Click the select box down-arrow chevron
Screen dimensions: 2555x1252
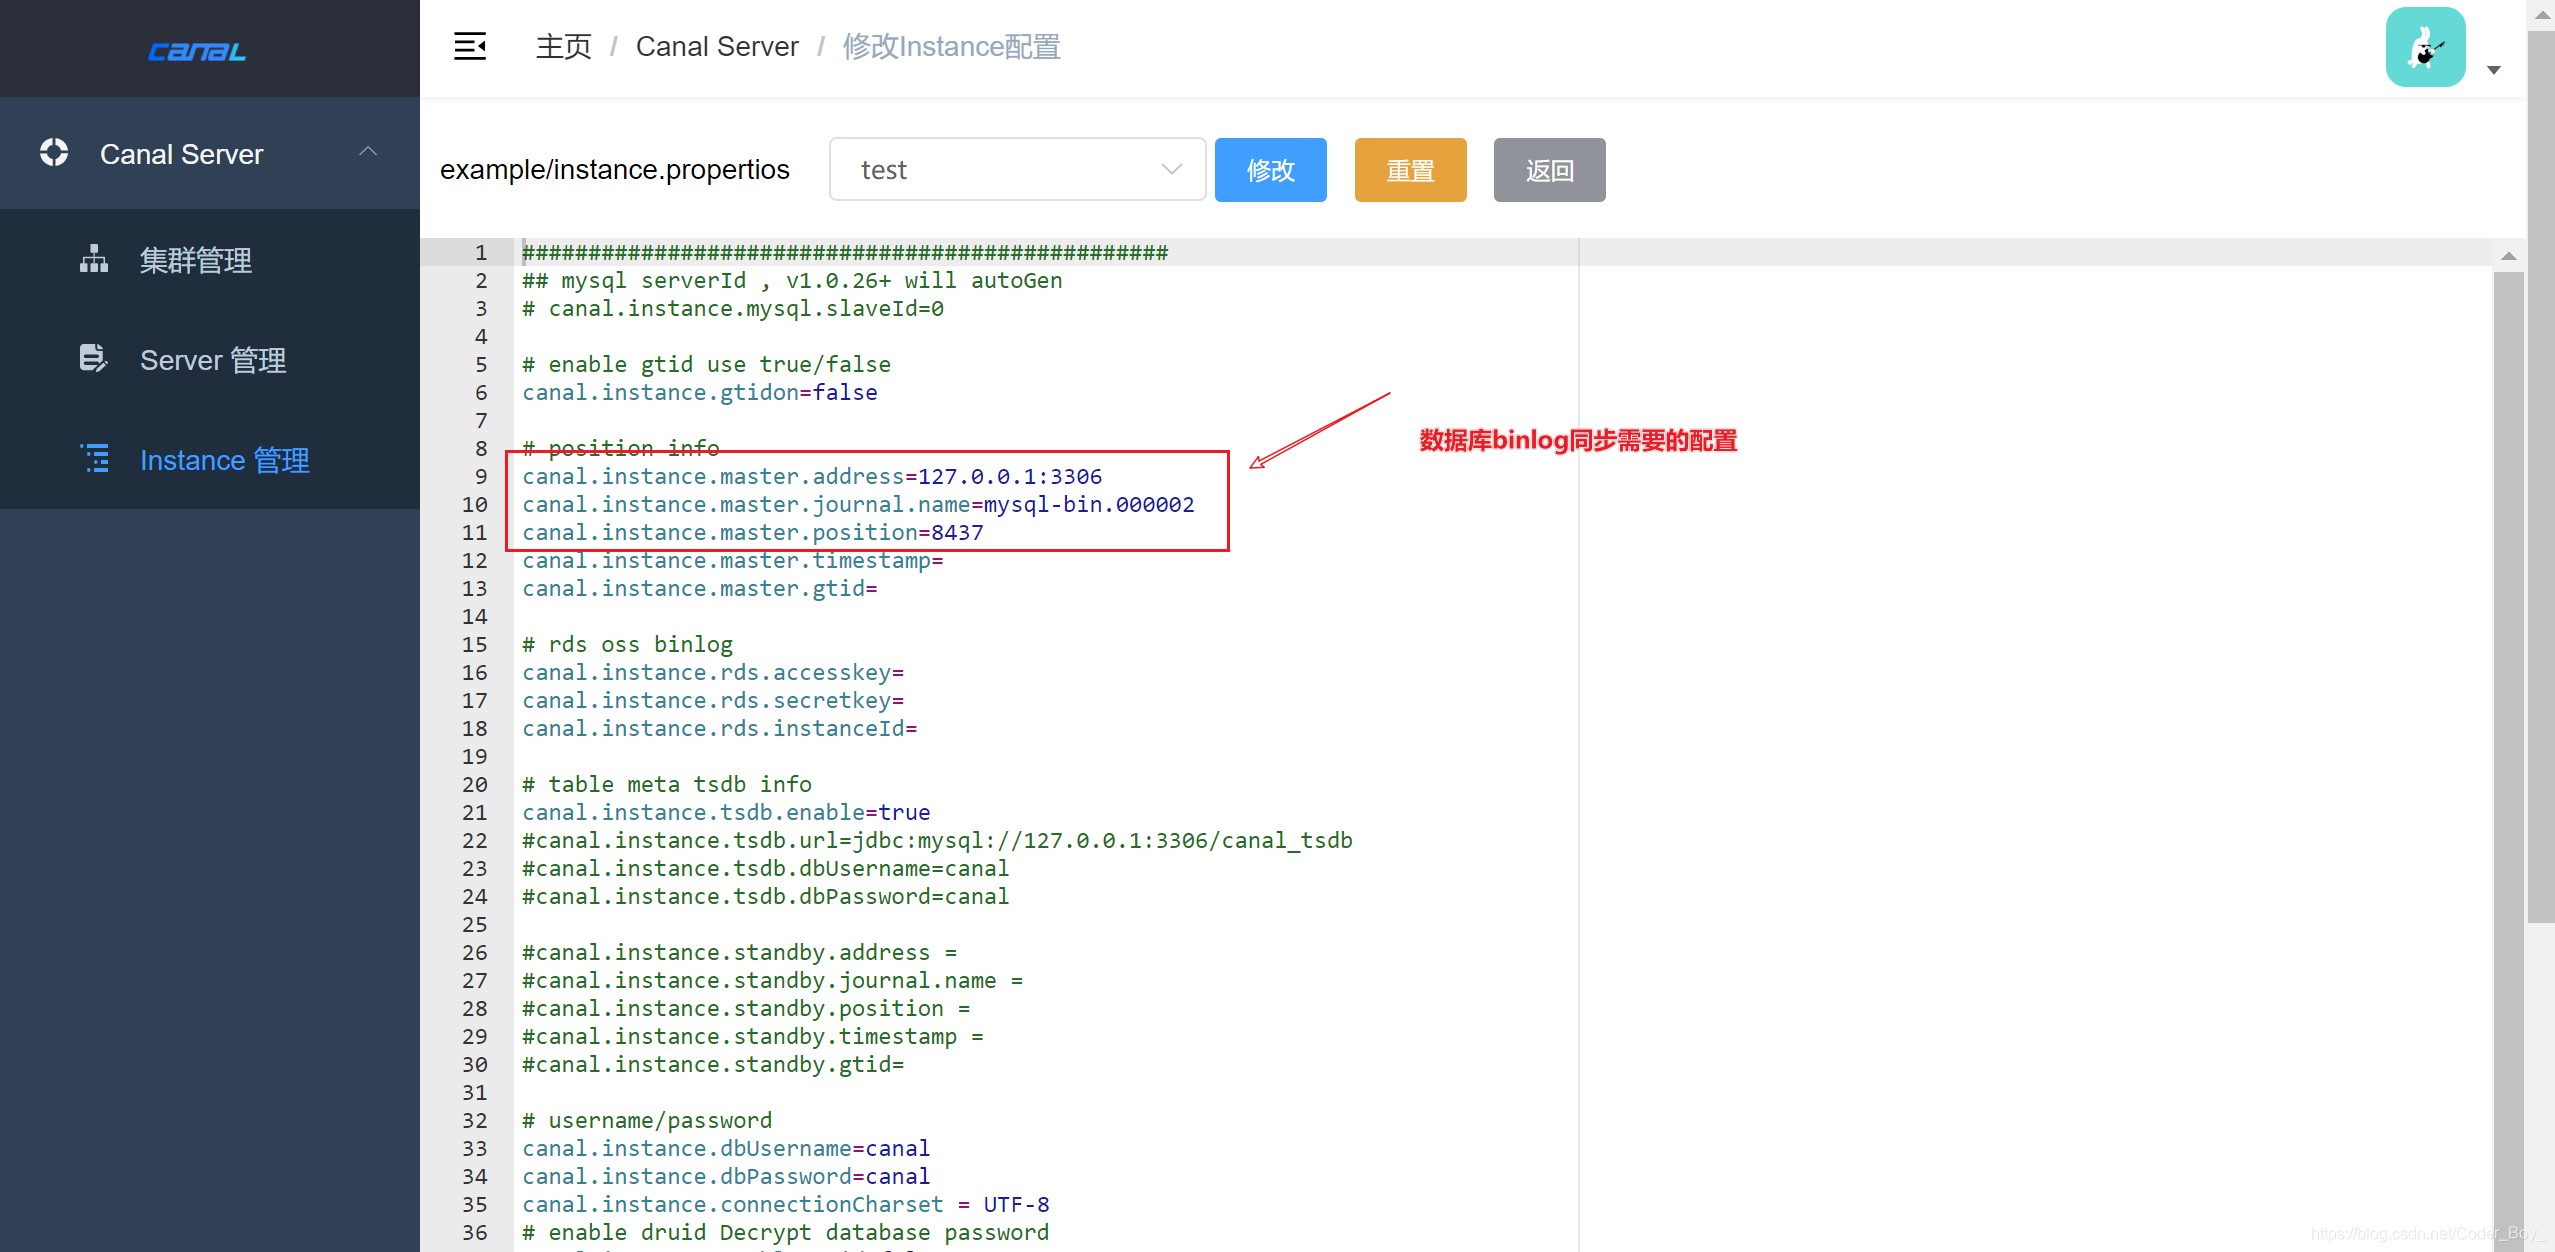click(1171, 170)
